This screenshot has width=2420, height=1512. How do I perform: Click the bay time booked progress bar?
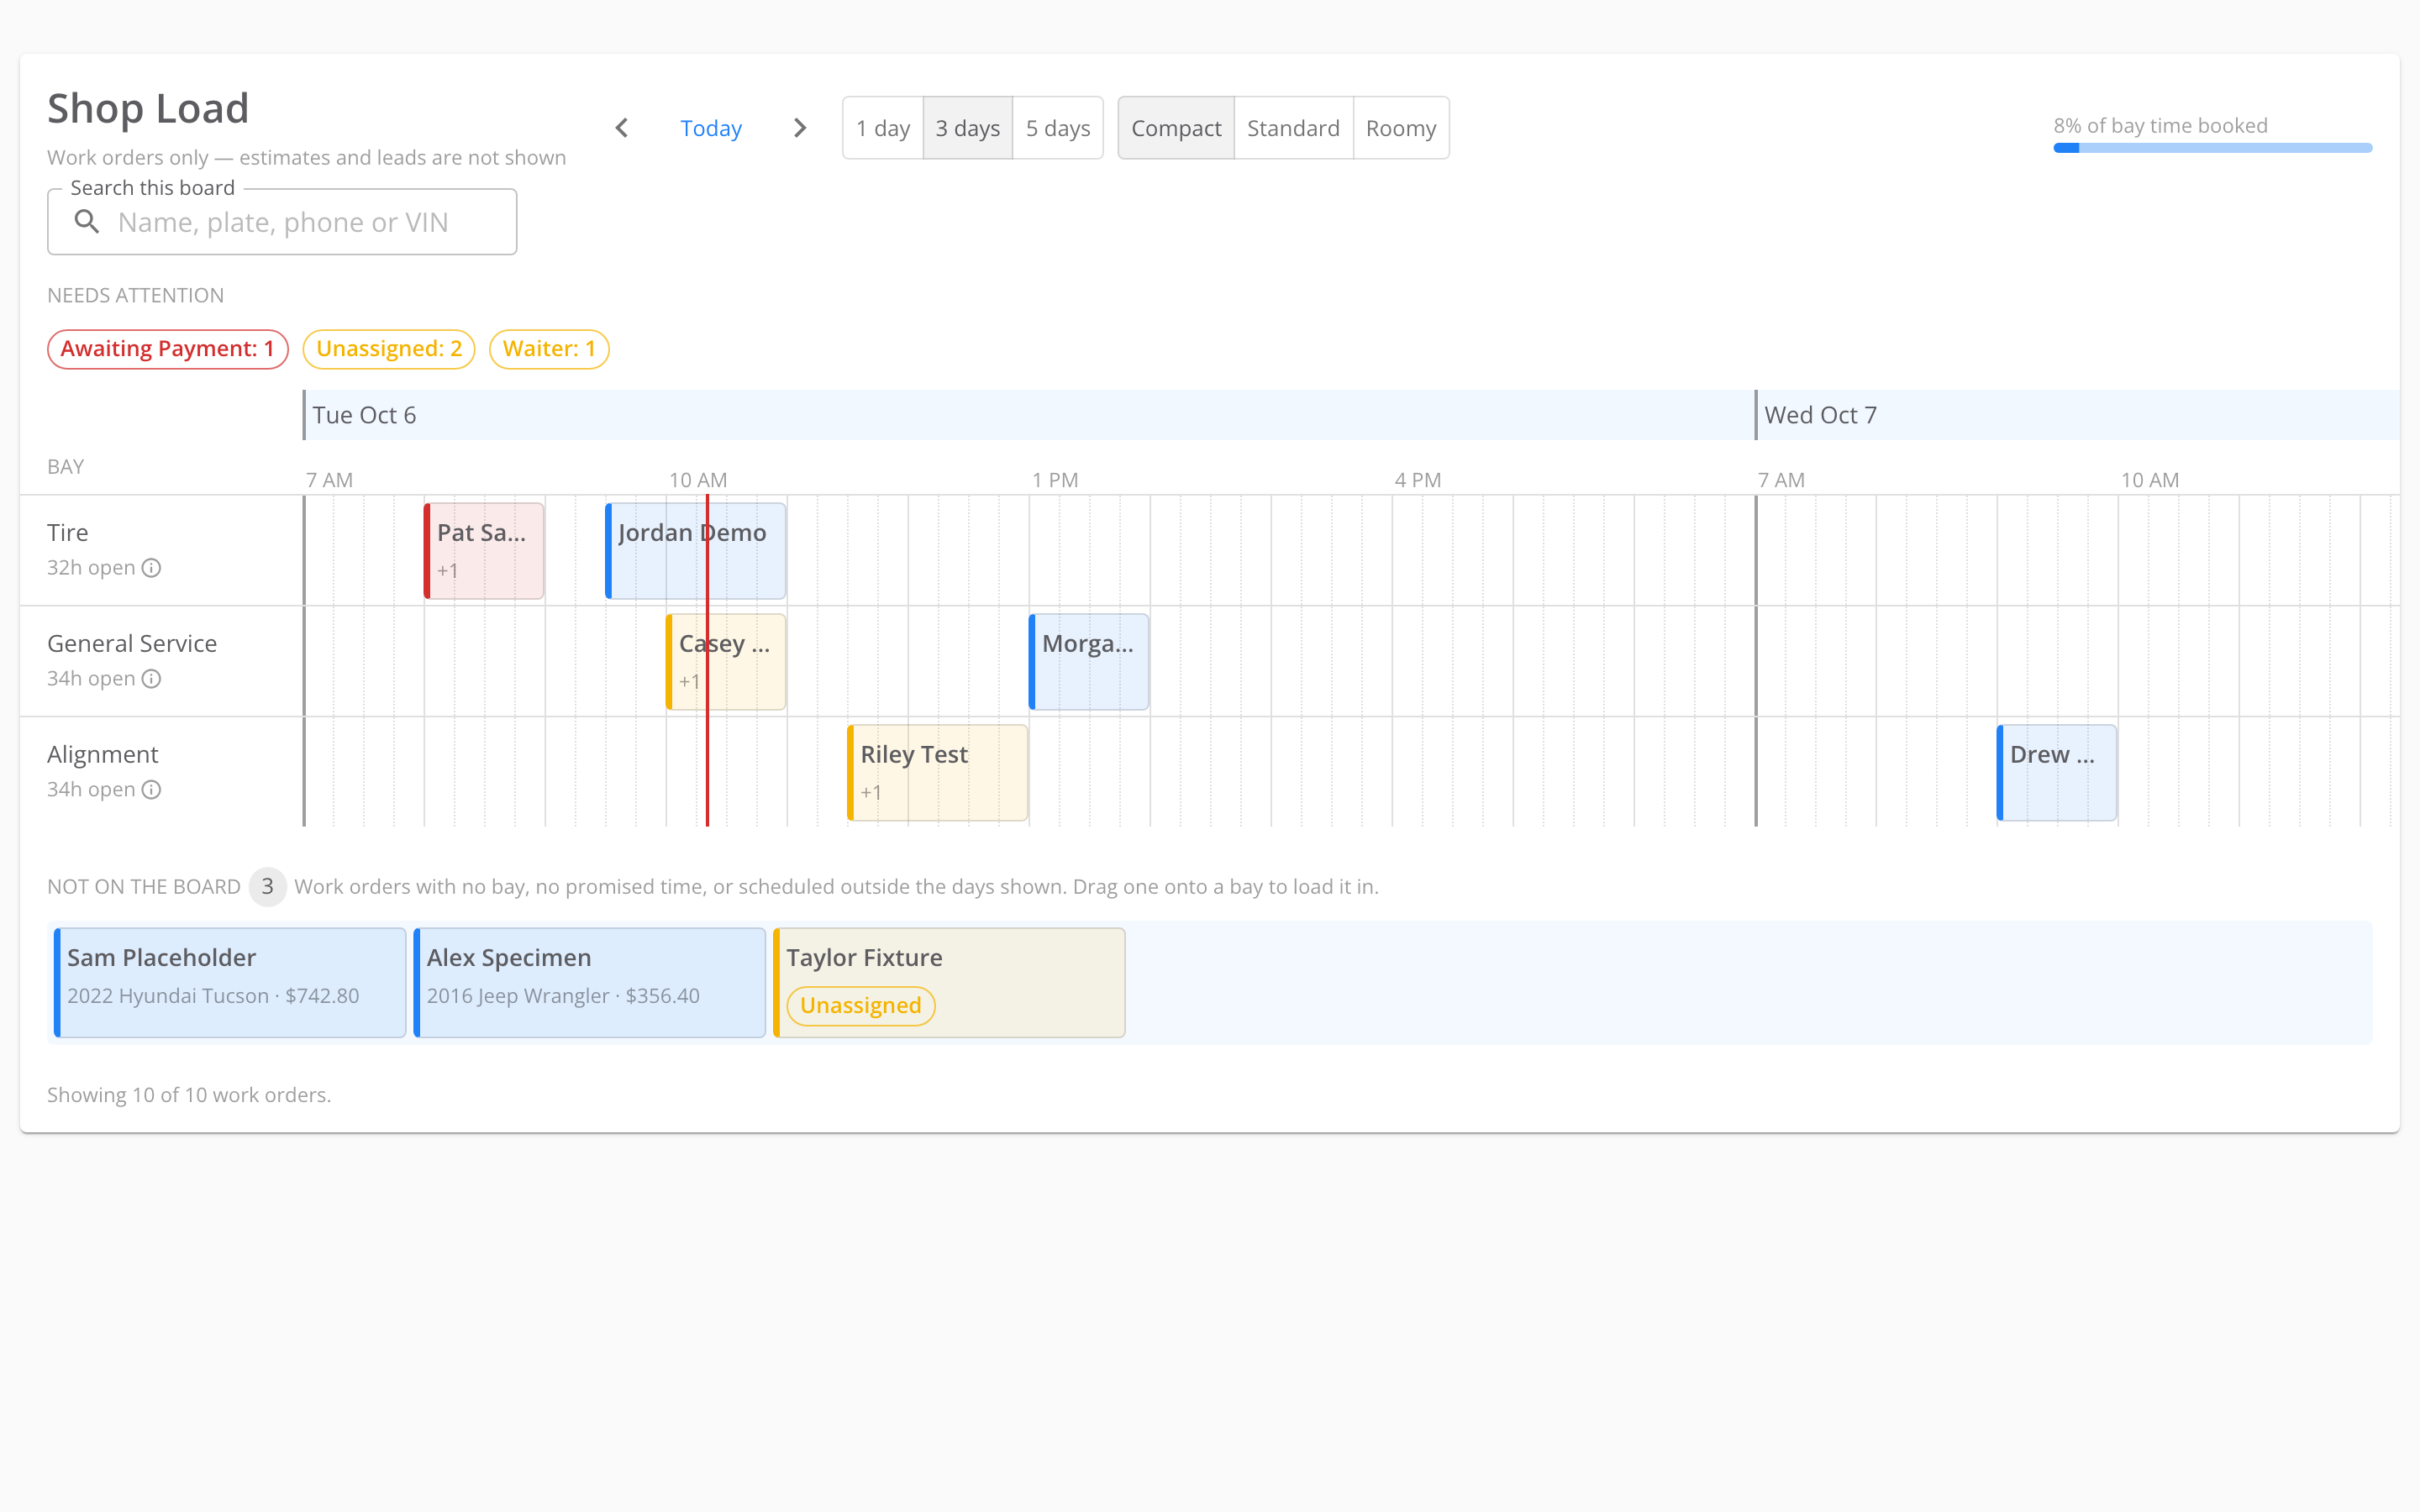coord(2213,148)
